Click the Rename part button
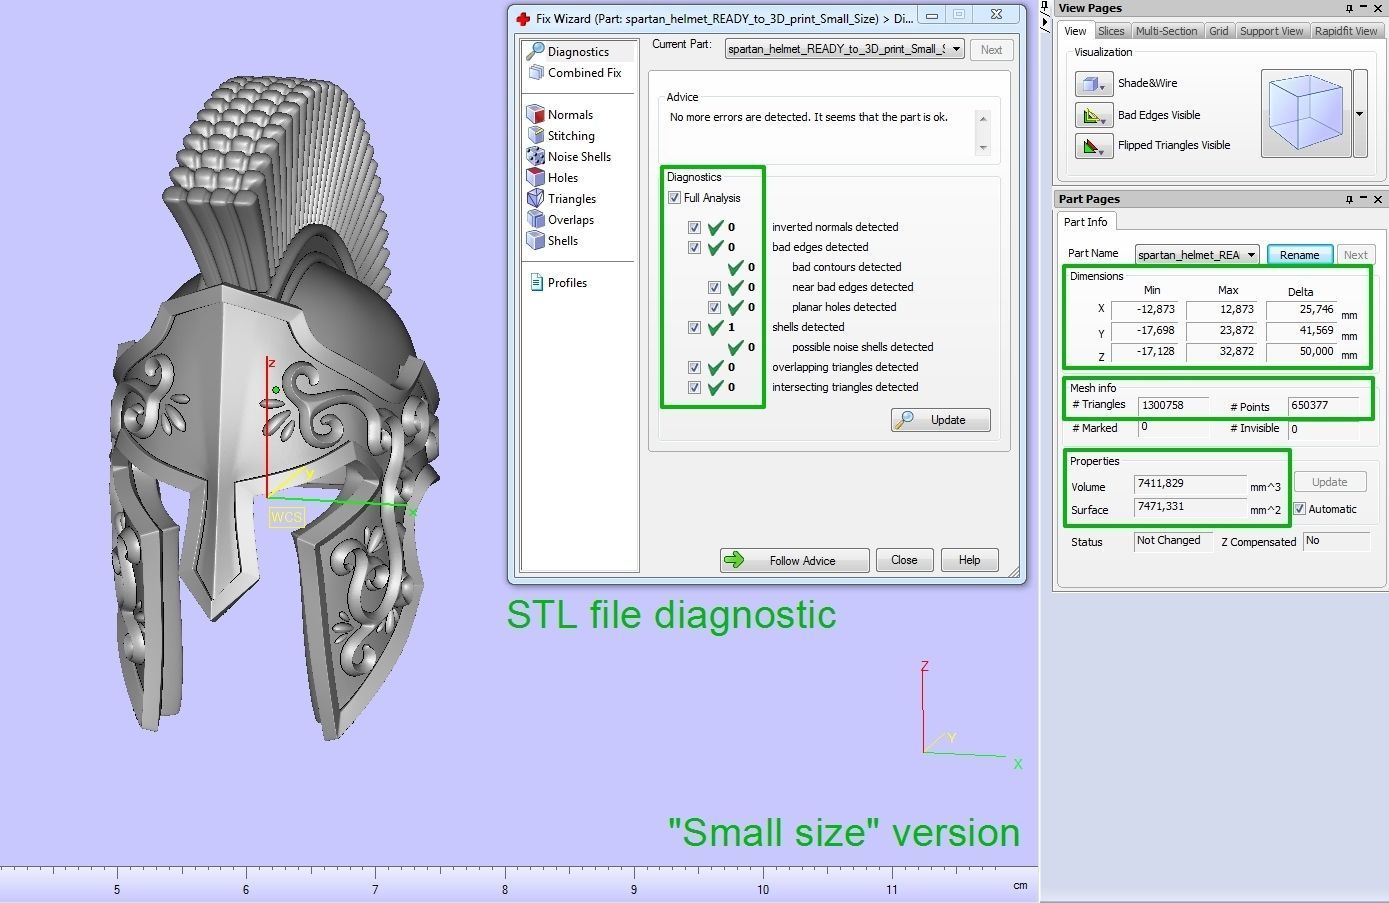 tap(1300, 255)
